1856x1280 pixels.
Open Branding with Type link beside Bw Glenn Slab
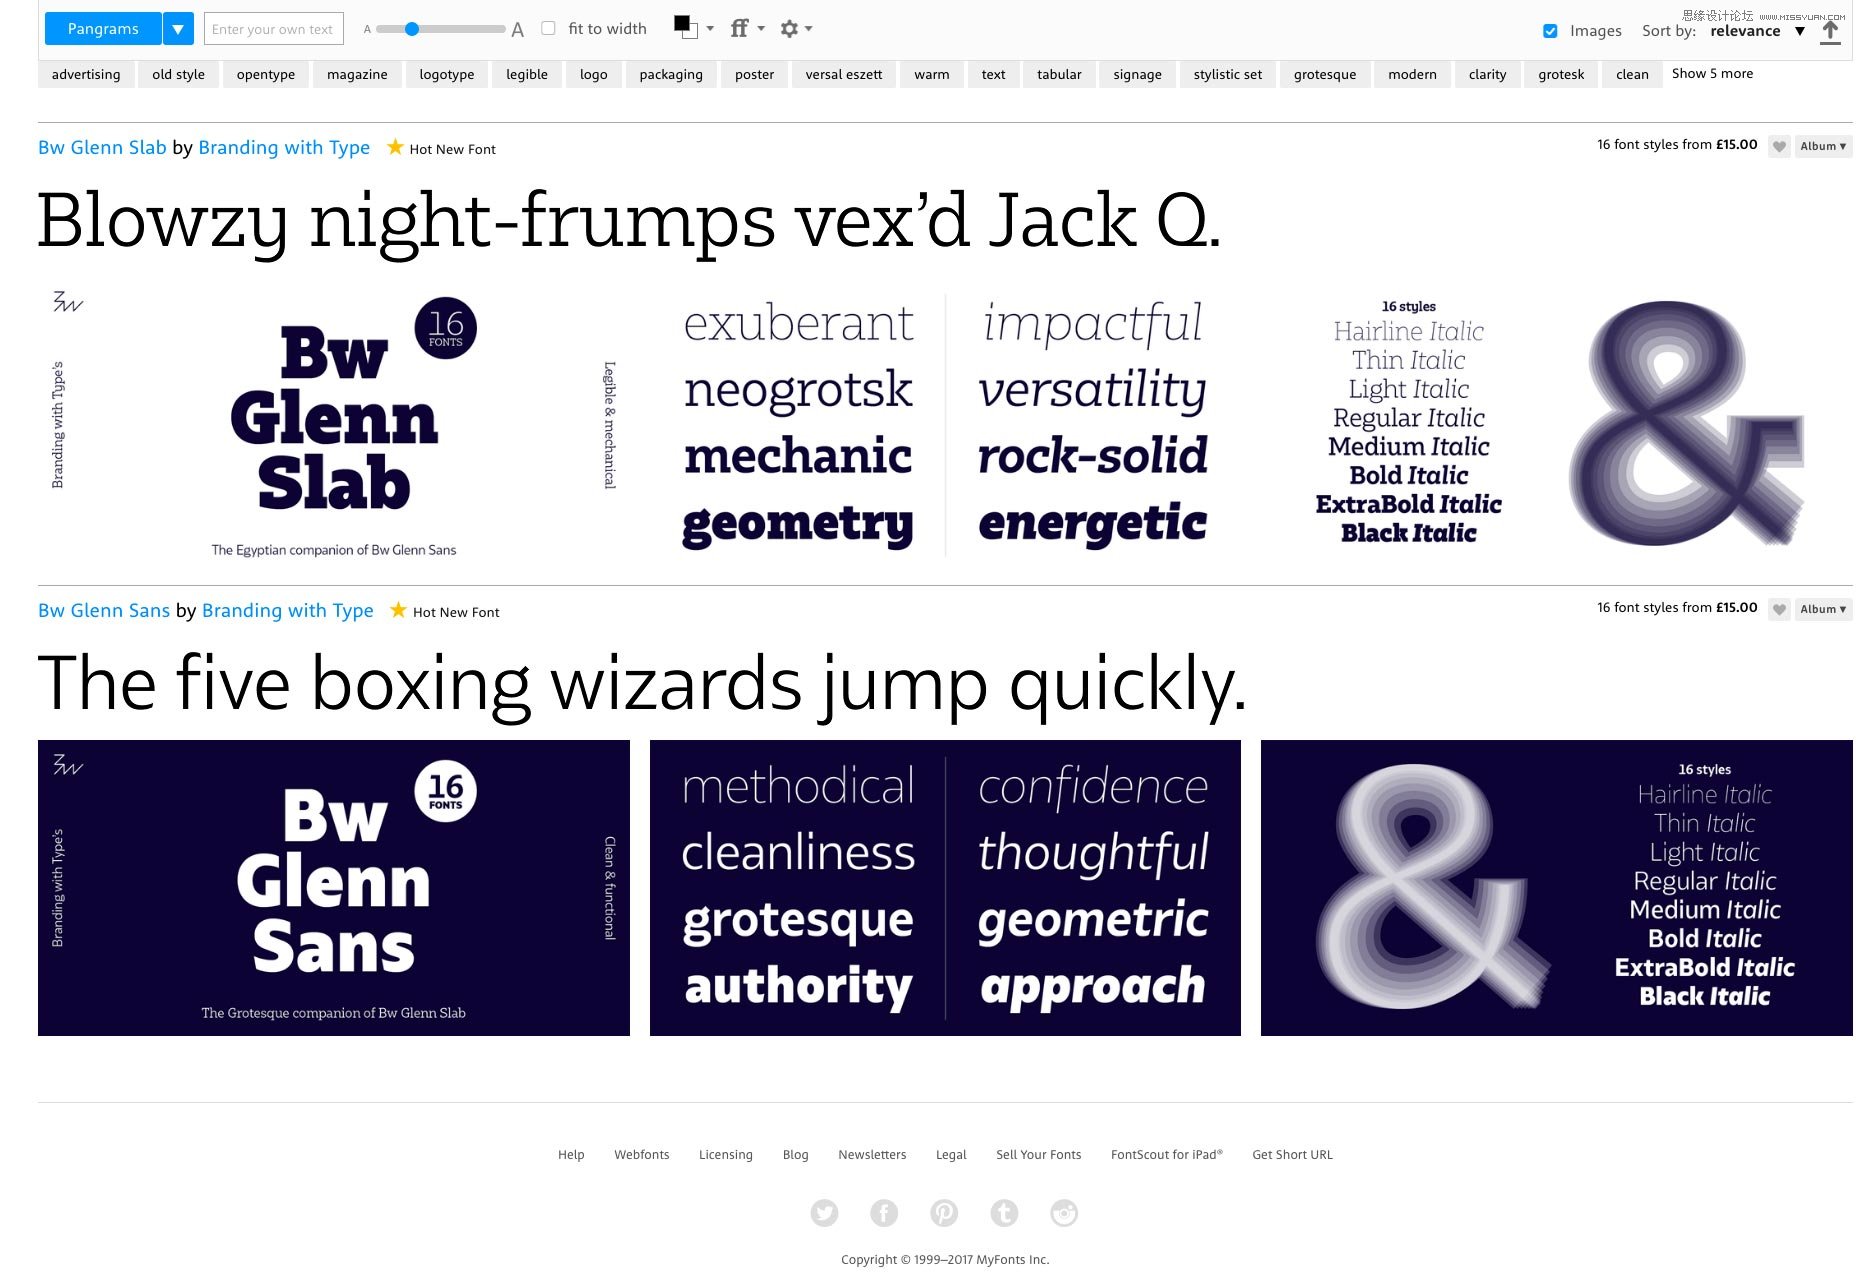click(284, 147)
